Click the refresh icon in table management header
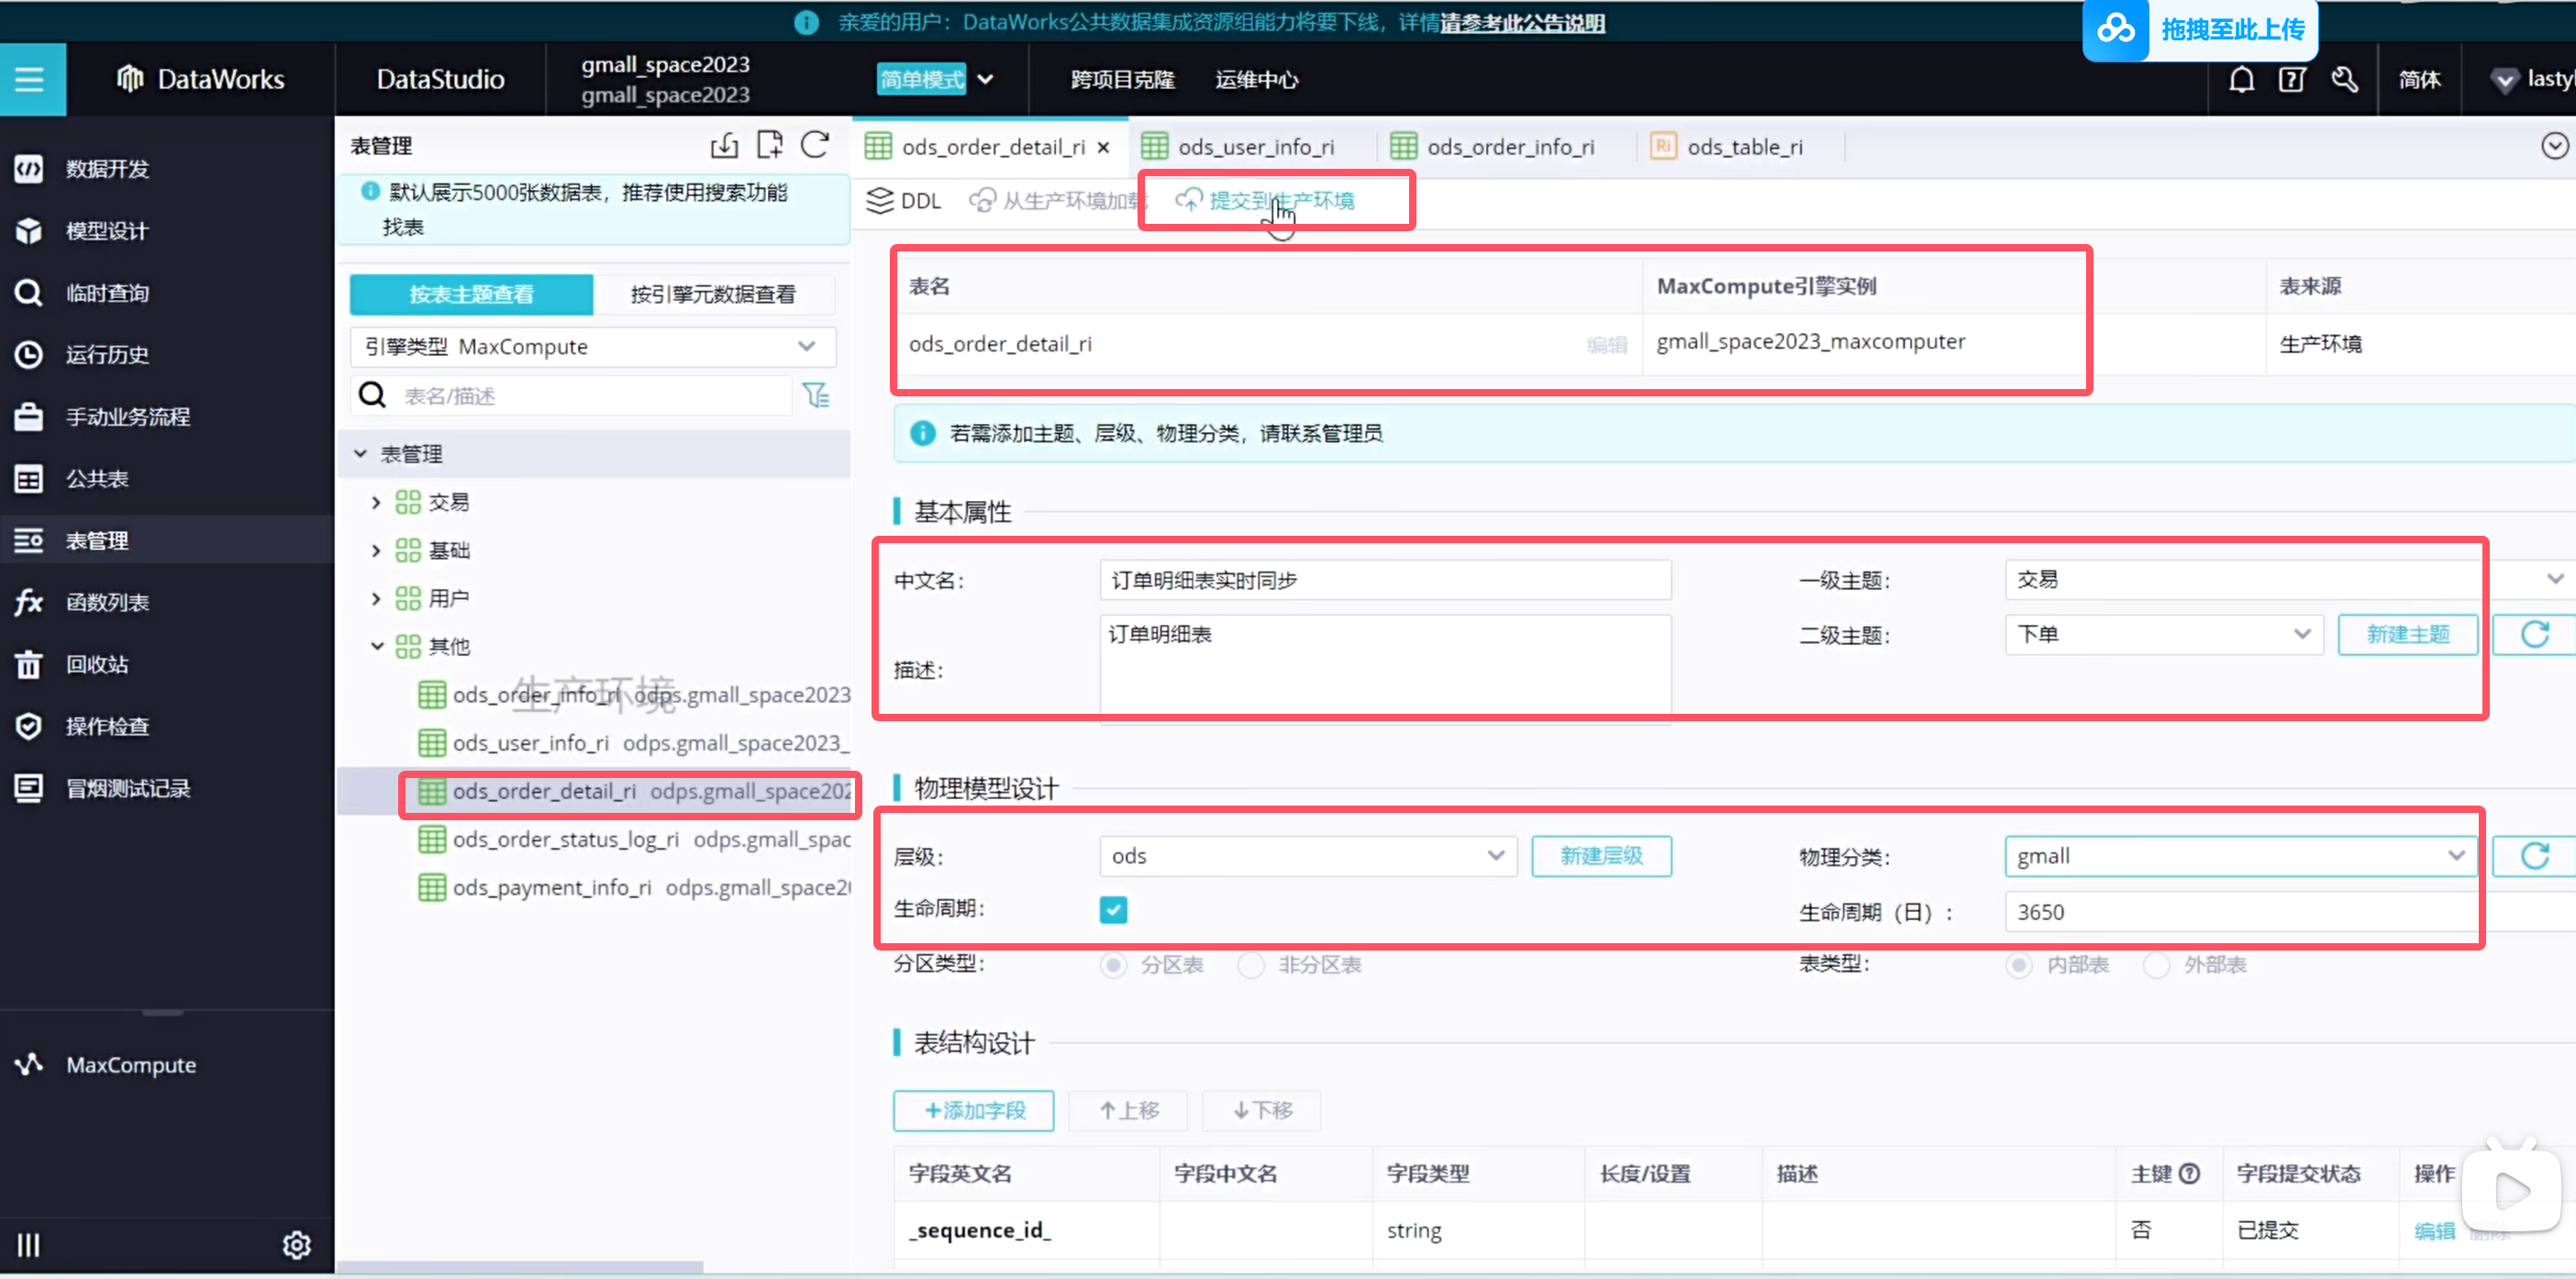Viewport: 2576px width, 1279px height. [x=815, y=146]
